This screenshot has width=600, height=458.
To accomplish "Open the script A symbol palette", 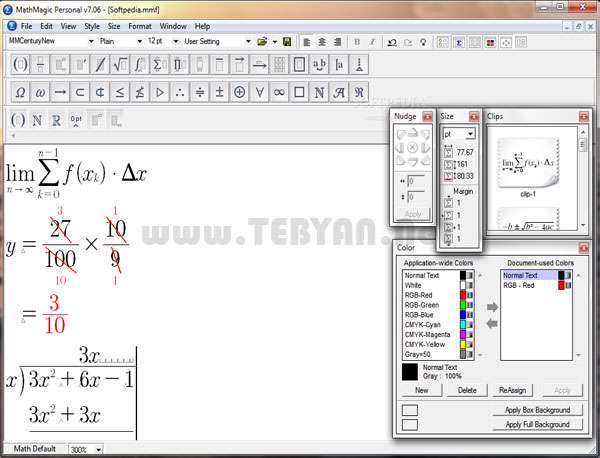I will pos(339,92).
